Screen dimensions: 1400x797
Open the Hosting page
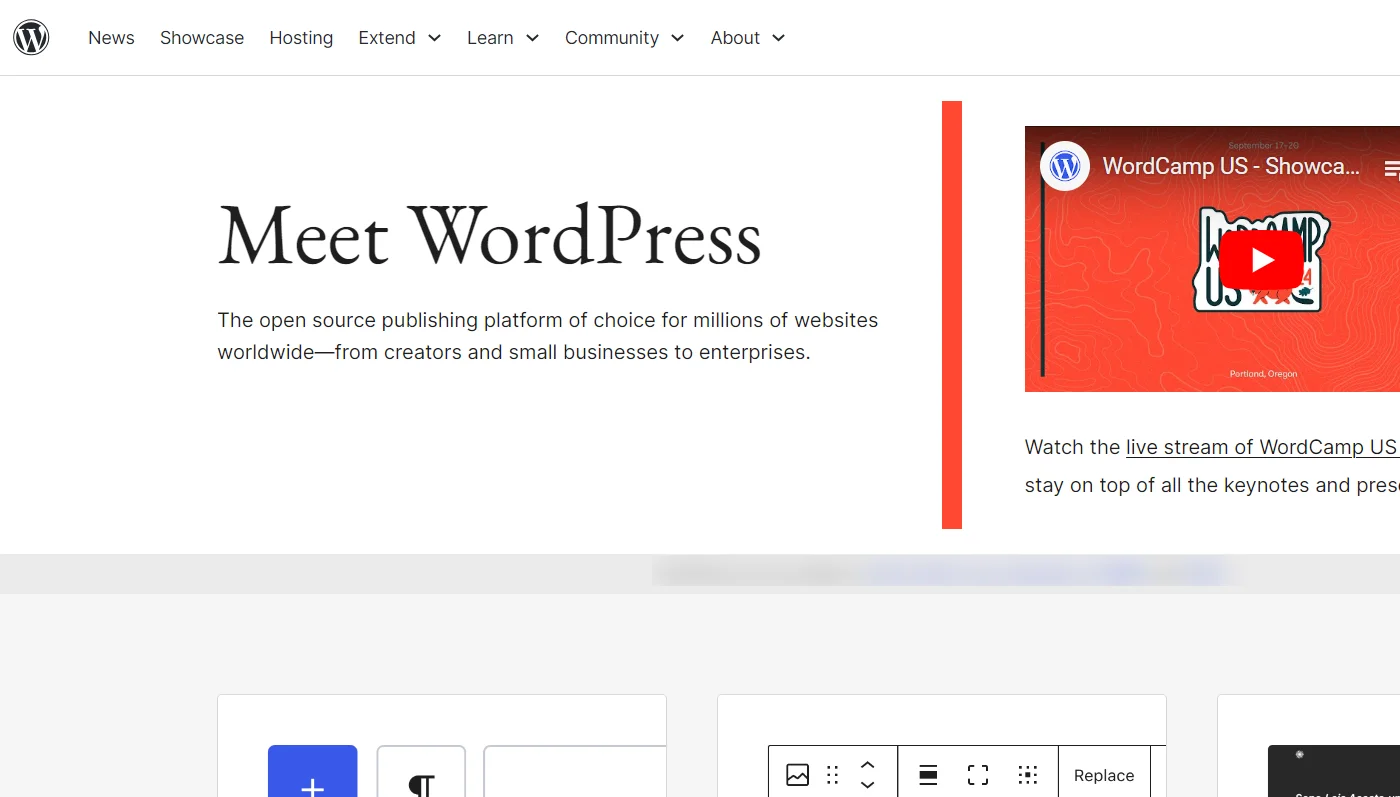coord(301,38)
